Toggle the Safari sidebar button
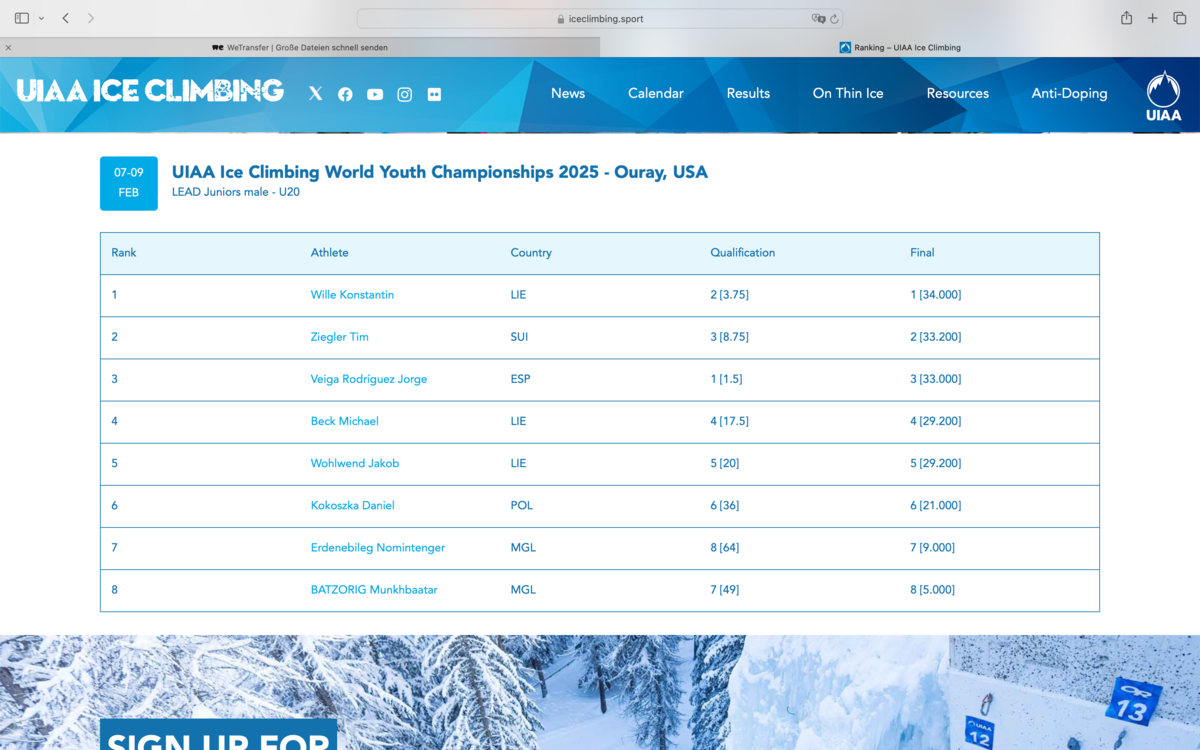This screenshot has width=1200, height=750. tap(22, 18)
